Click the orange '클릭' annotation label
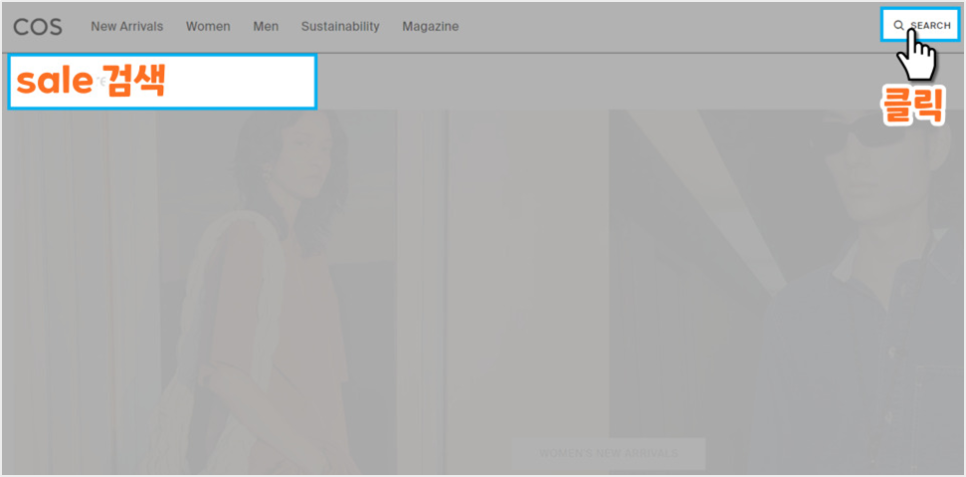The image size is (966, 477). 912,106
